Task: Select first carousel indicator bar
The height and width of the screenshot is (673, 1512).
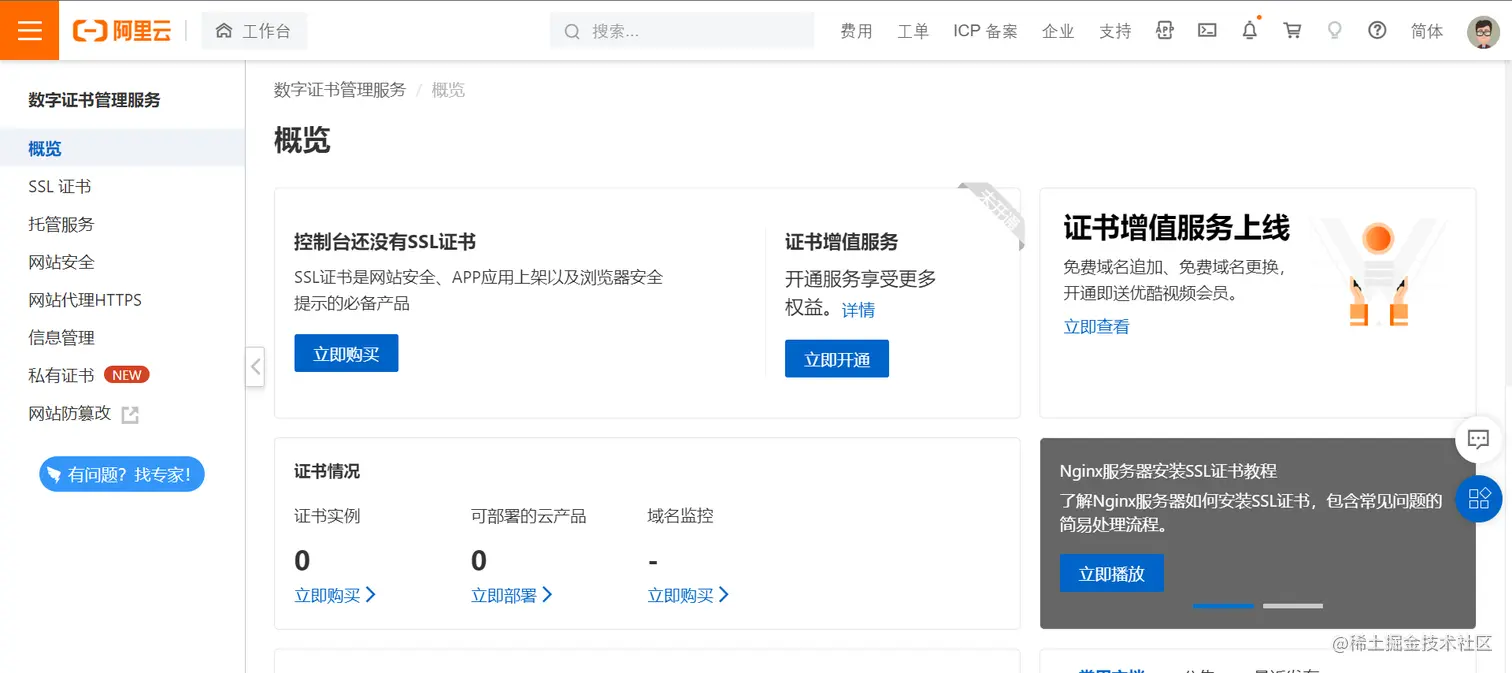Action: (1223, 606)
